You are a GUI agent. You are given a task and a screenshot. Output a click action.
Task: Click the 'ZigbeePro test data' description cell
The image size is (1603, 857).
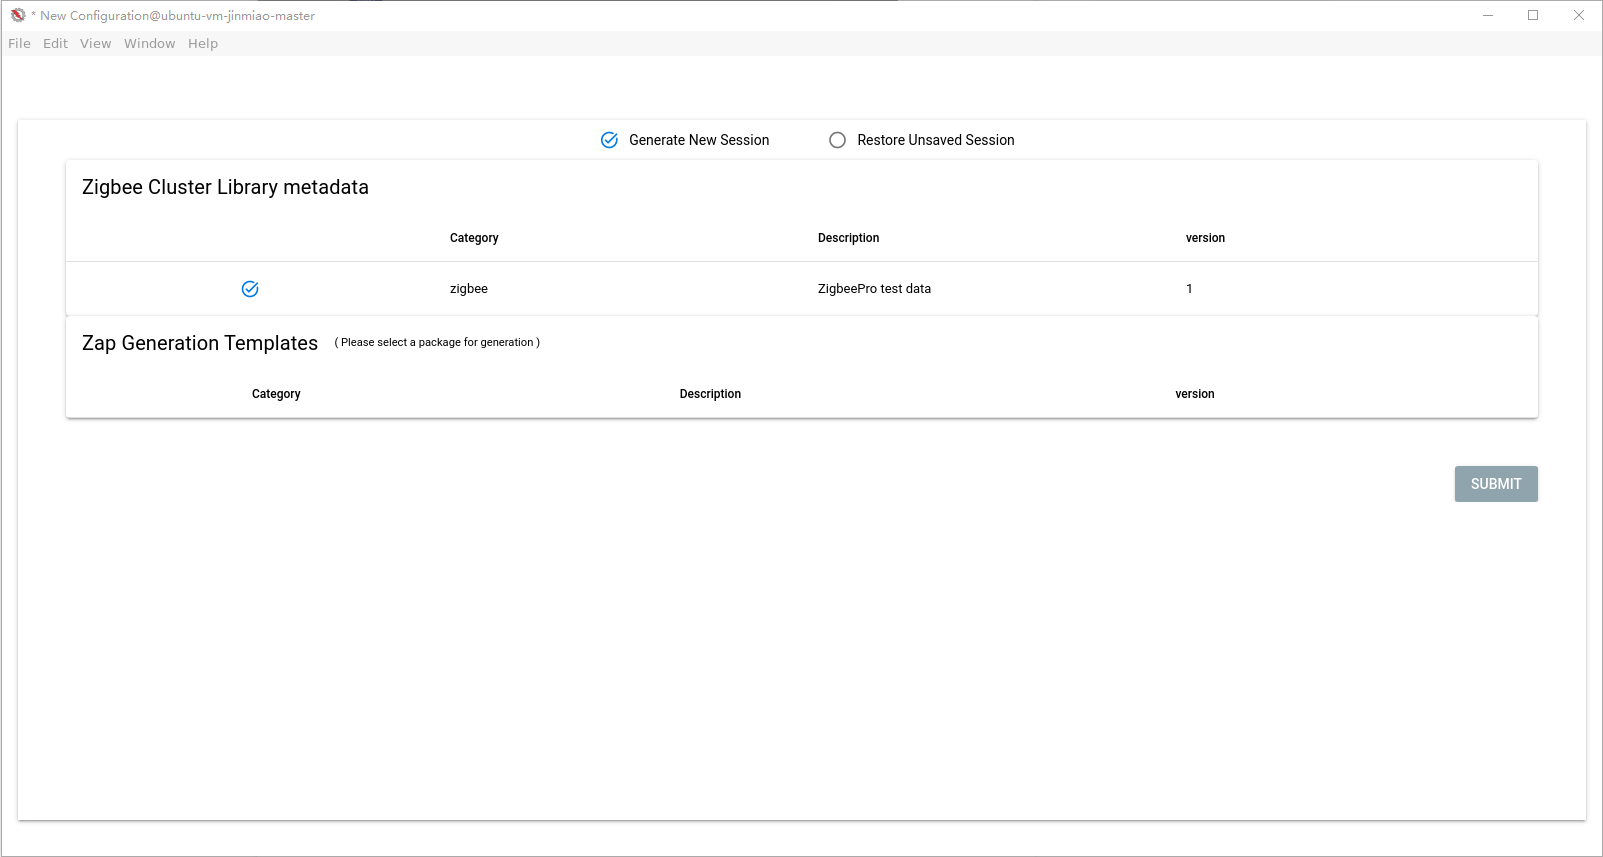click(x=874, y=289)
